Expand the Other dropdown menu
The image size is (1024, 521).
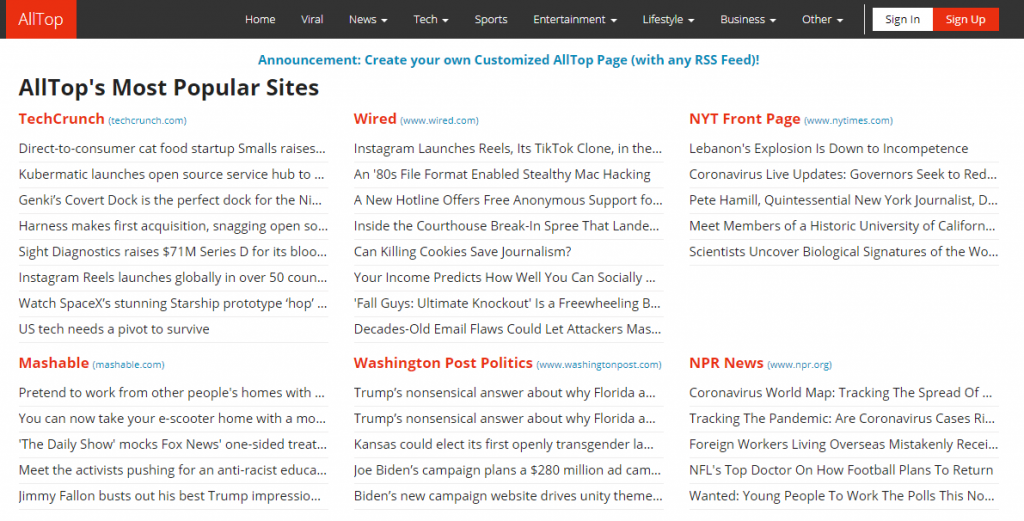822,20
